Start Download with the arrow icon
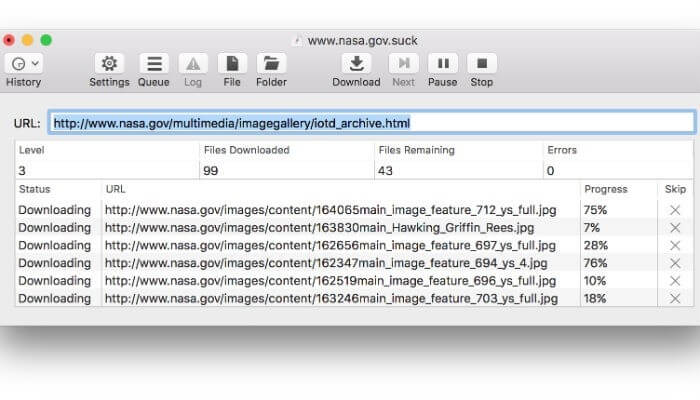Image resolution: width=700 pixels, height=400 pixels. 356,64
